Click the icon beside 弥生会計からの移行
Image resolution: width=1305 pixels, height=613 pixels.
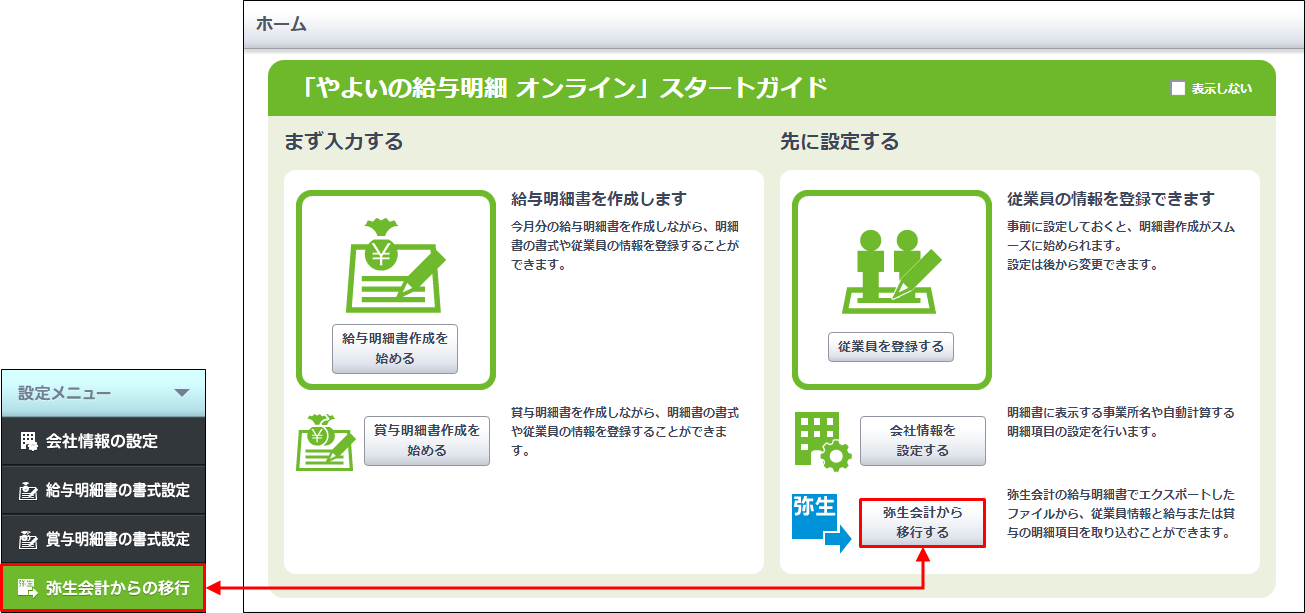coord(28,588)
